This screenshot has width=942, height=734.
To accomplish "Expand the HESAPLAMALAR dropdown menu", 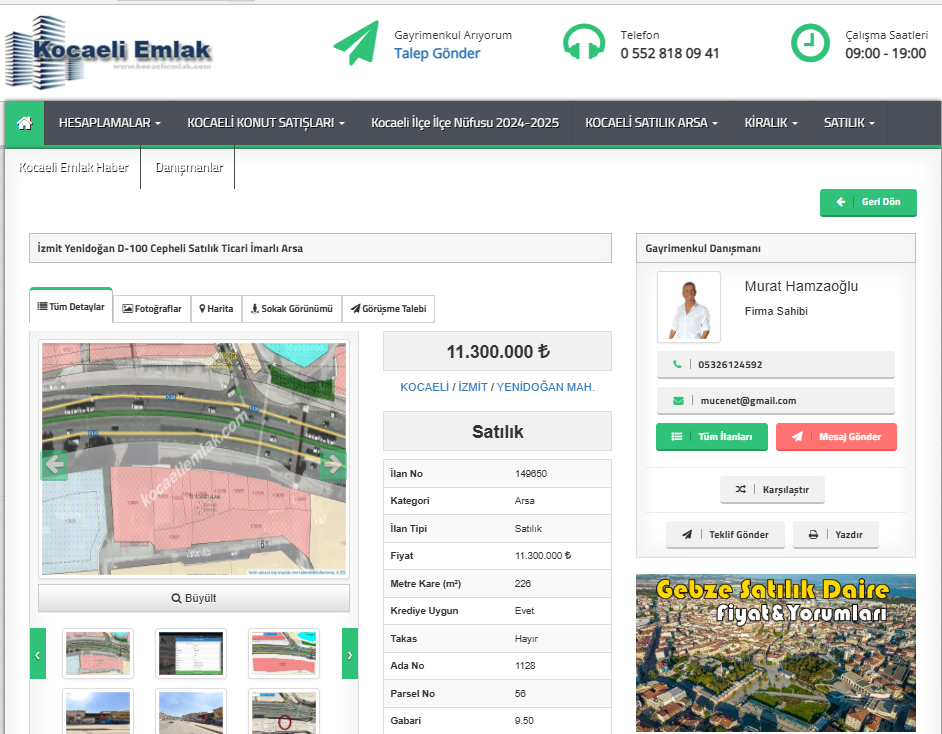I will [110, 123].
